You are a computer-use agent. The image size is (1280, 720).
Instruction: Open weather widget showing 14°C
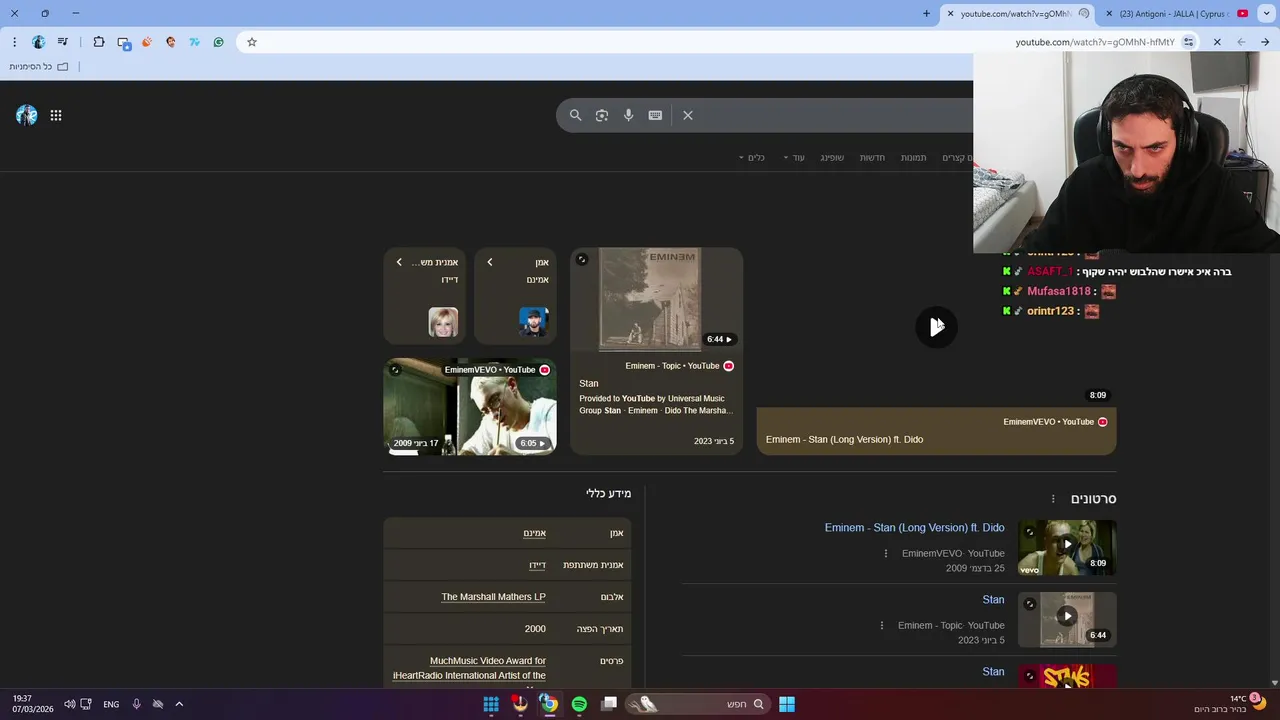pyautogui.click(x=1232, y=704)
